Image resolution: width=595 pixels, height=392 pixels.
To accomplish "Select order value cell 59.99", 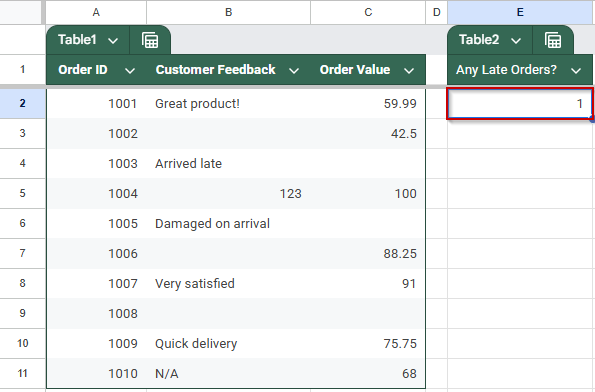I will (x=368, y=104).
